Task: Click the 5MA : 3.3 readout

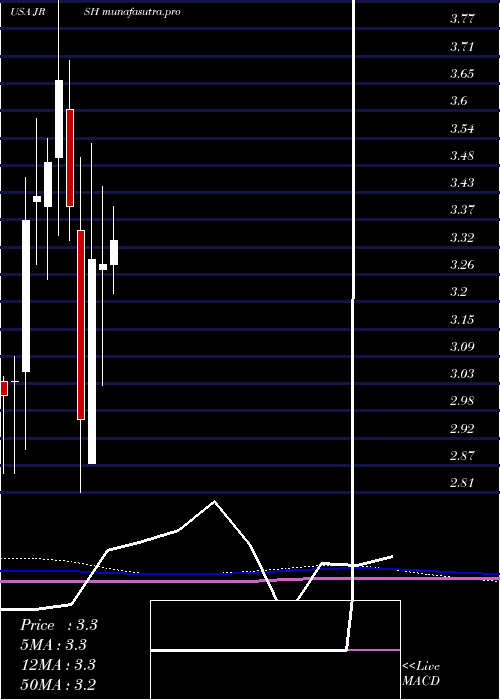Action: point(53,645)
